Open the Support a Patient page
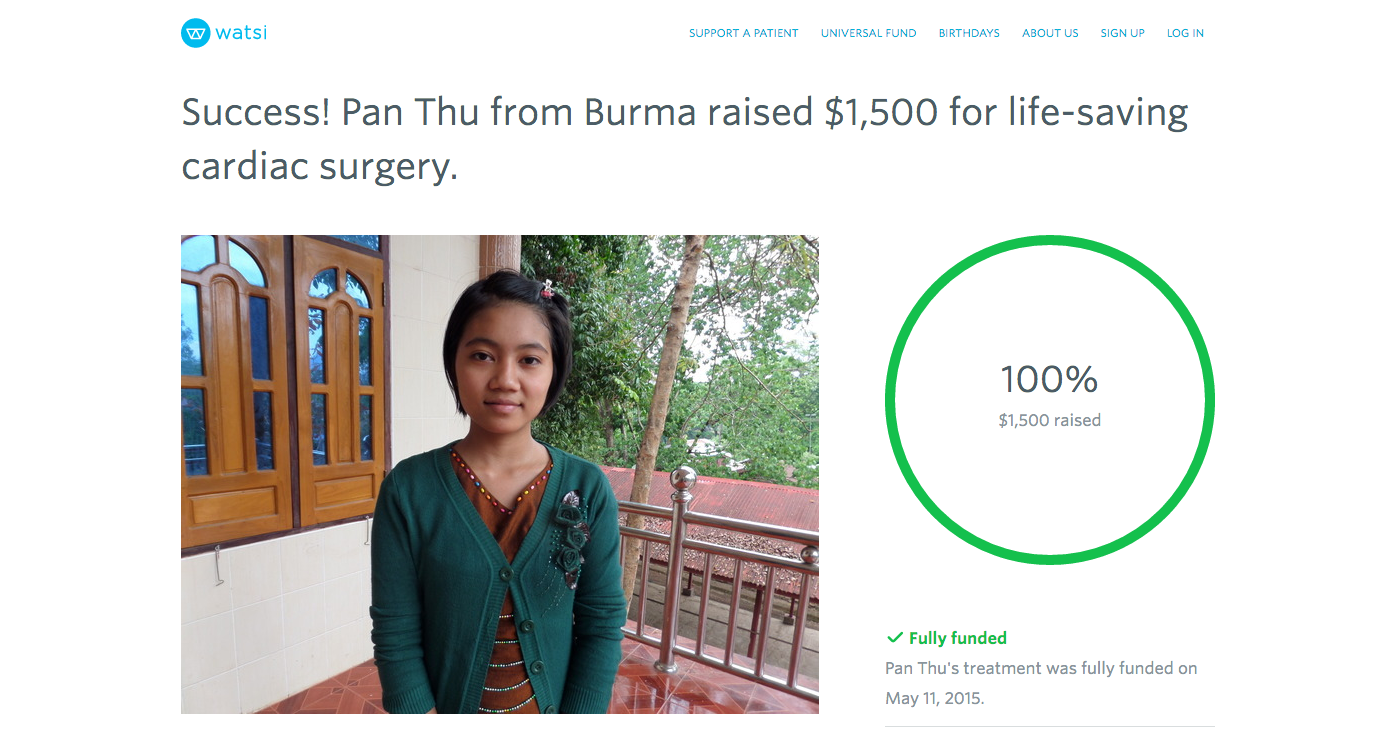Screen dimensions: 1399x751 click(x=743, y=33)
